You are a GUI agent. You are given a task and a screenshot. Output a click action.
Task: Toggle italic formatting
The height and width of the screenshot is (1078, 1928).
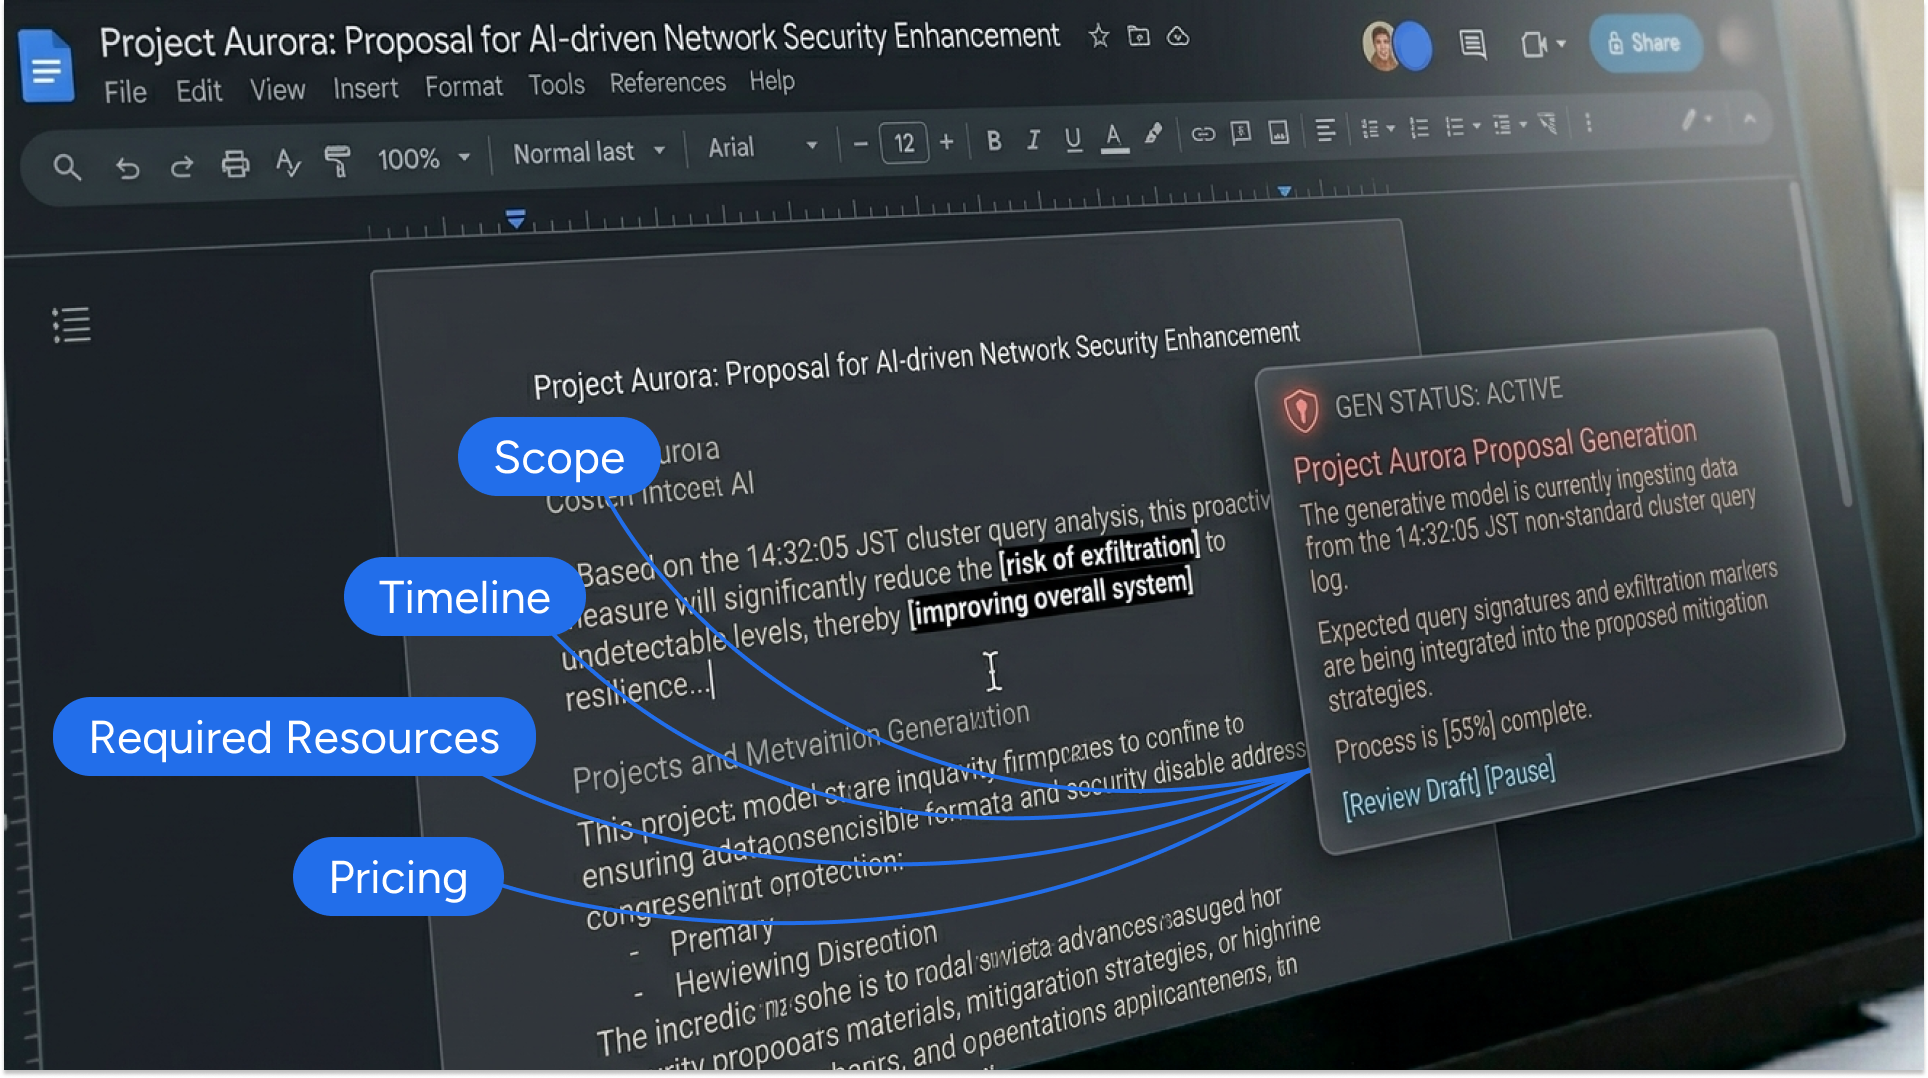point(1033,141)
